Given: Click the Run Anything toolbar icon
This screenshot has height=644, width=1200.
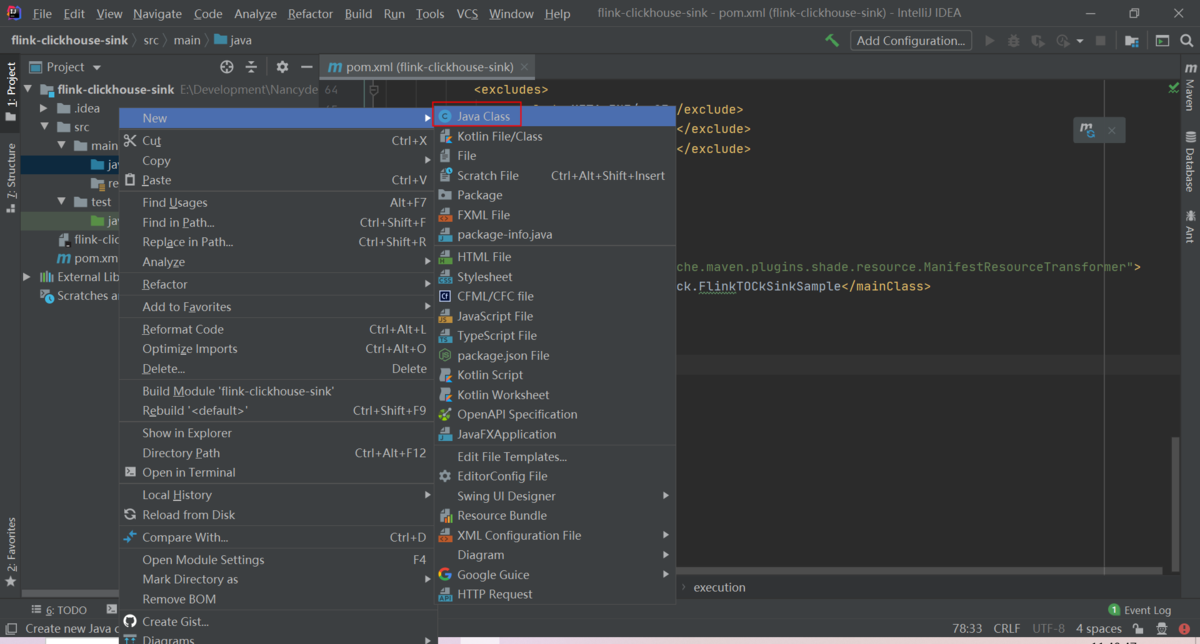Looking at the screenshot, I should click(1162, 41).
